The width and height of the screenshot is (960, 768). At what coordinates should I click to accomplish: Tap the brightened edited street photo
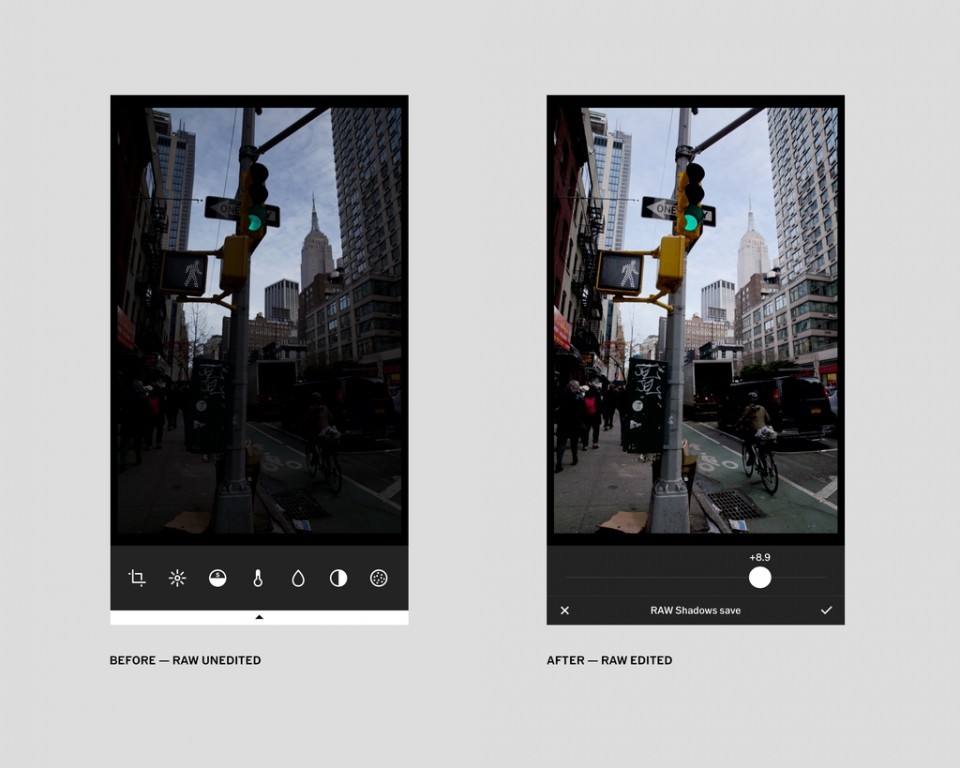coord(696,320)
